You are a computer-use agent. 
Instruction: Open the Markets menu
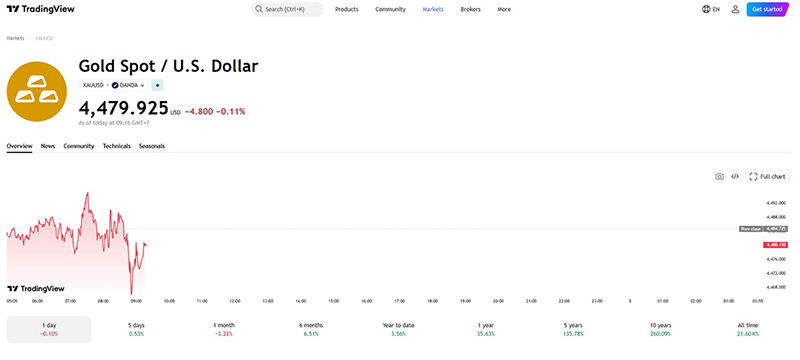(433, 9)
